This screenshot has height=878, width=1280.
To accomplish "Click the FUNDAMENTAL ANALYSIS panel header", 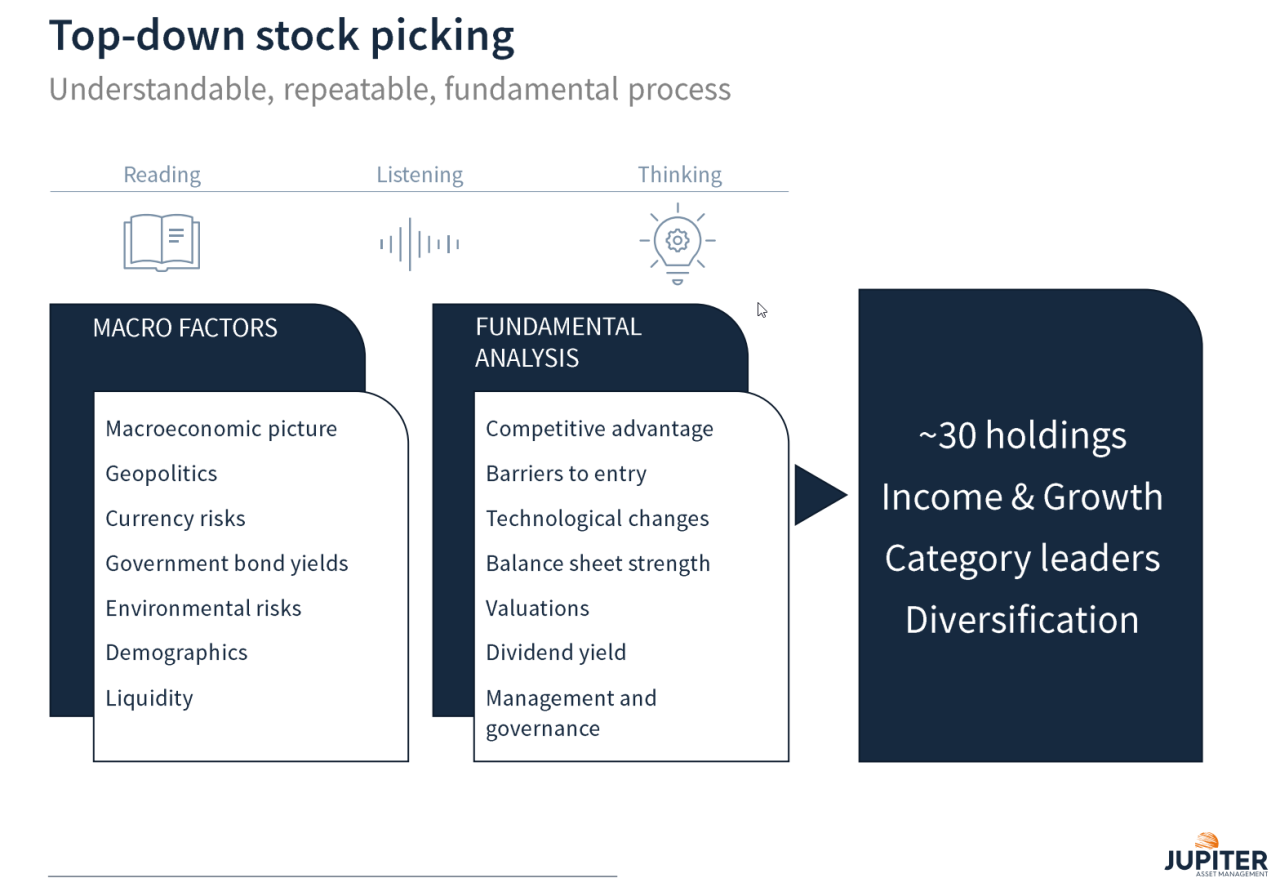I will coord(558,342).
